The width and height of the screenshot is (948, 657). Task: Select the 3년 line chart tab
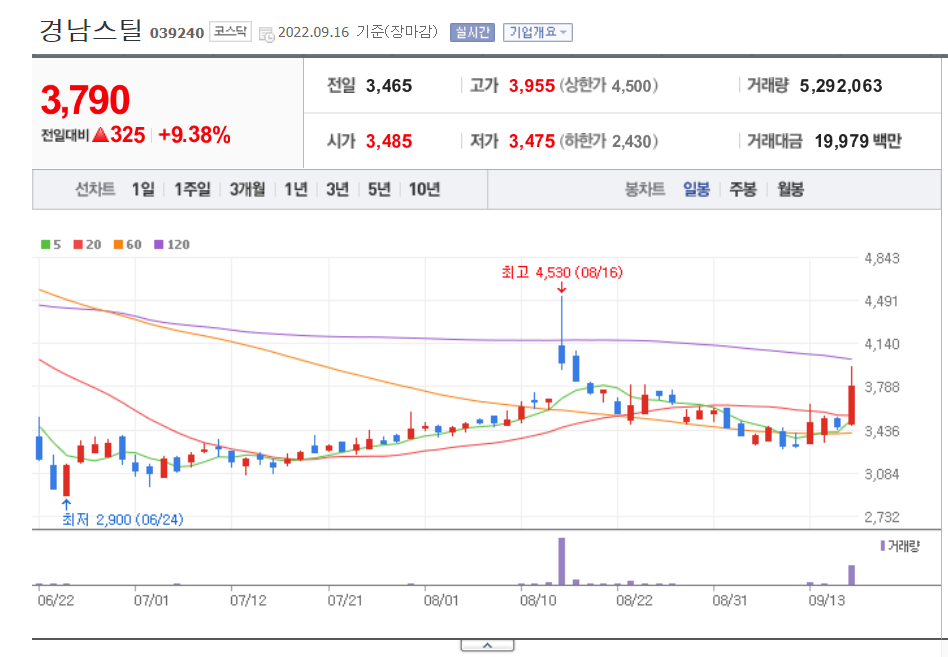point(338,189)
